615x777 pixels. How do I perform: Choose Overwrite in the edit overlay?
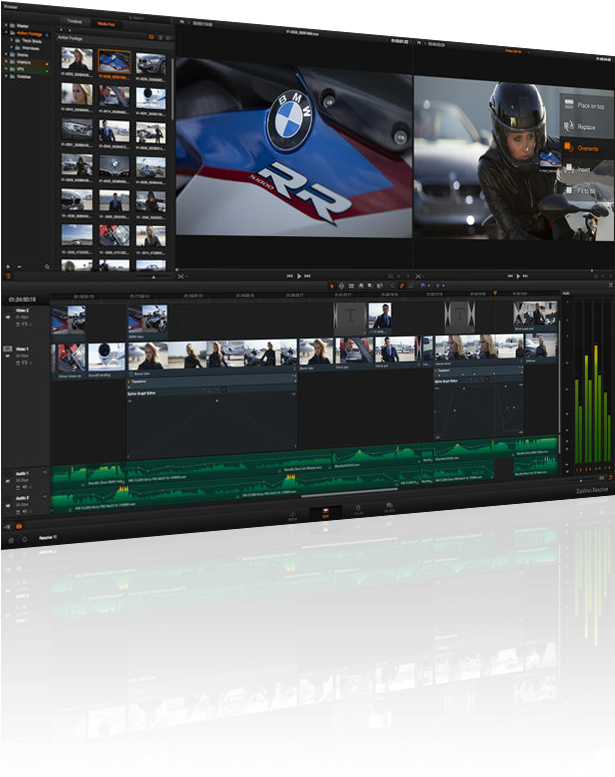588,148
